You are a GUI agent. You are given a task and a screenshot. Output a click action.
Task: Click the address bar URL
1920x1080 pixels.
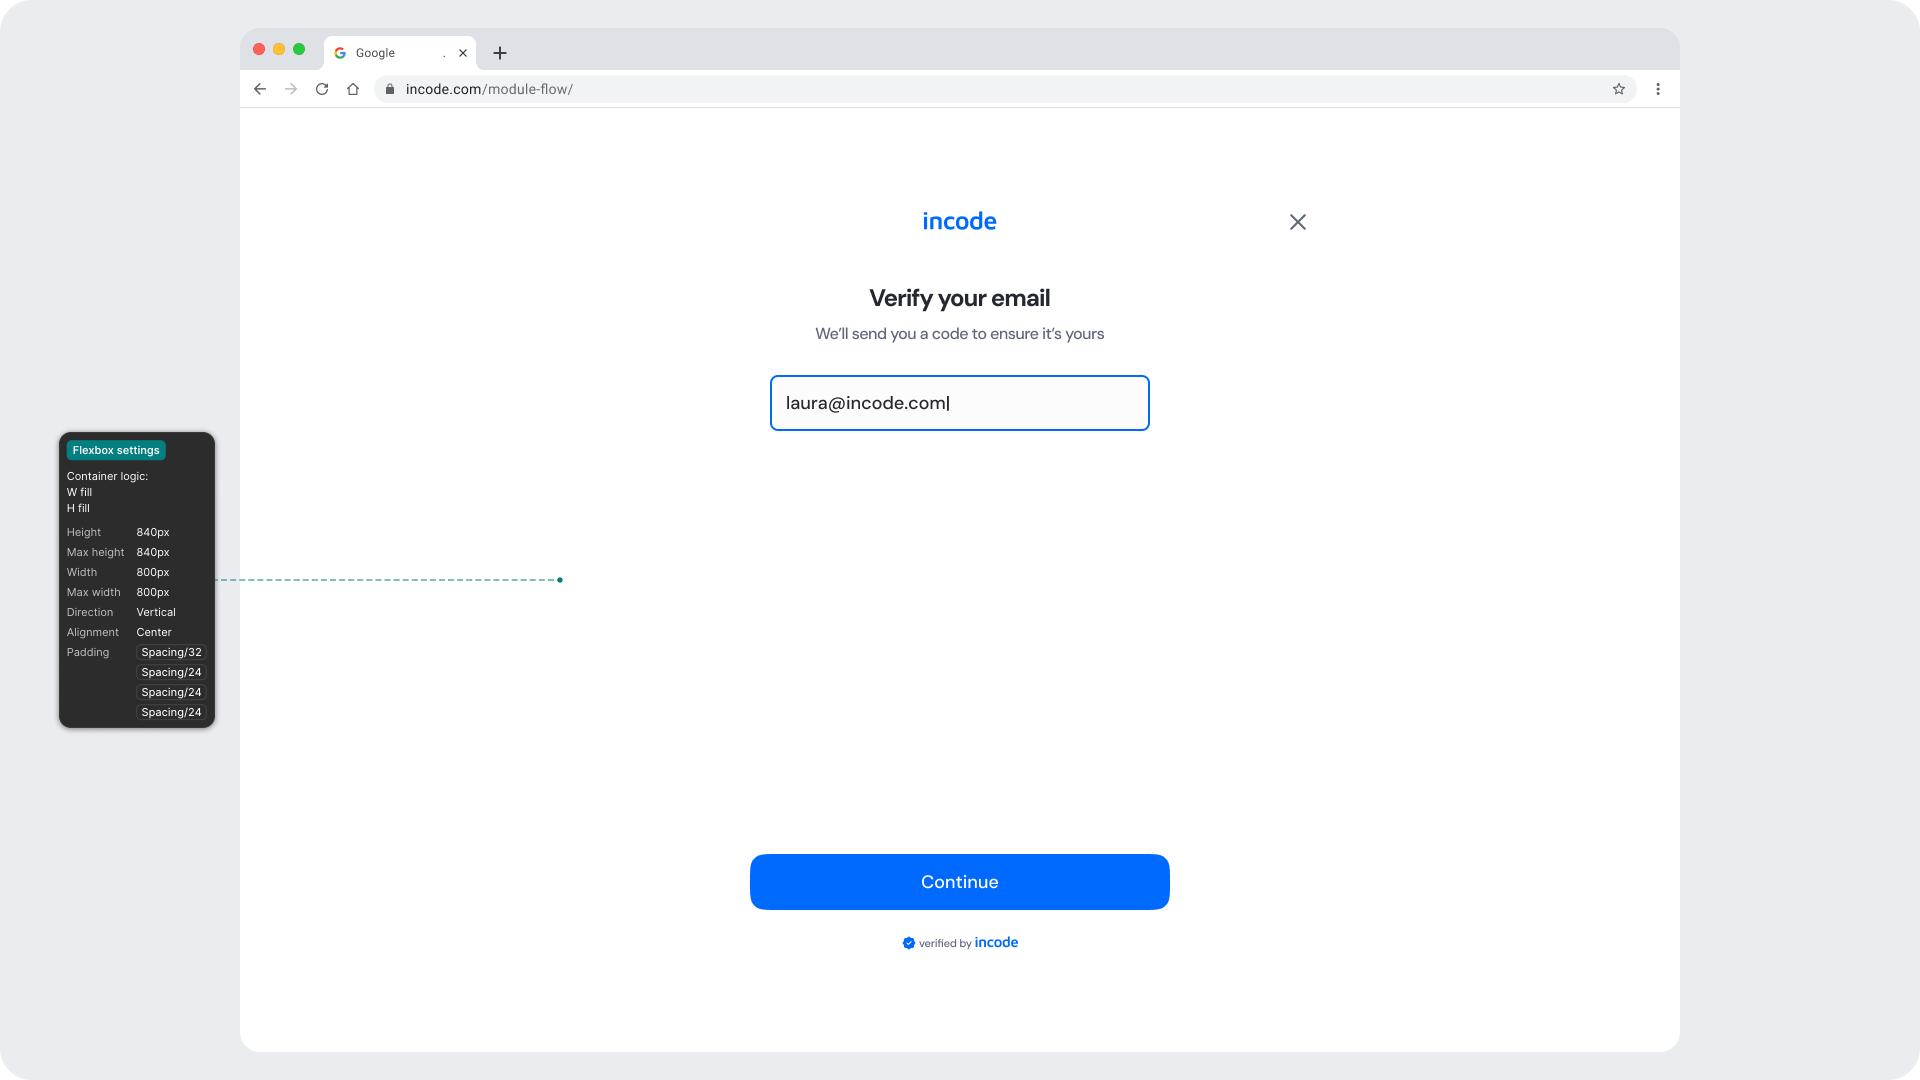click(489, 89)
